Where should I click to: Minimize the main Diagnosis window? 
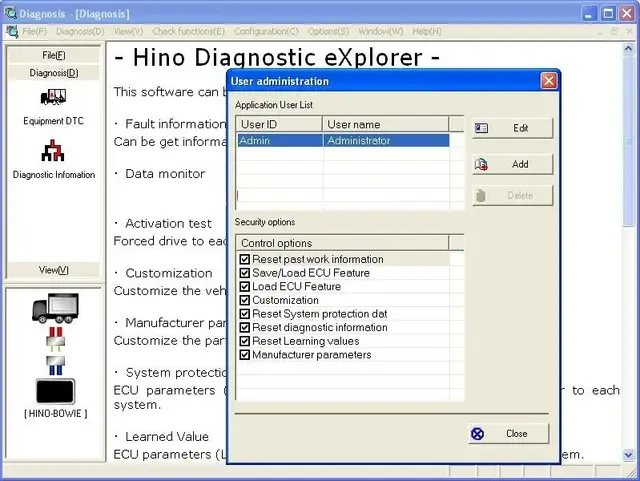click(x=589, y=13)
